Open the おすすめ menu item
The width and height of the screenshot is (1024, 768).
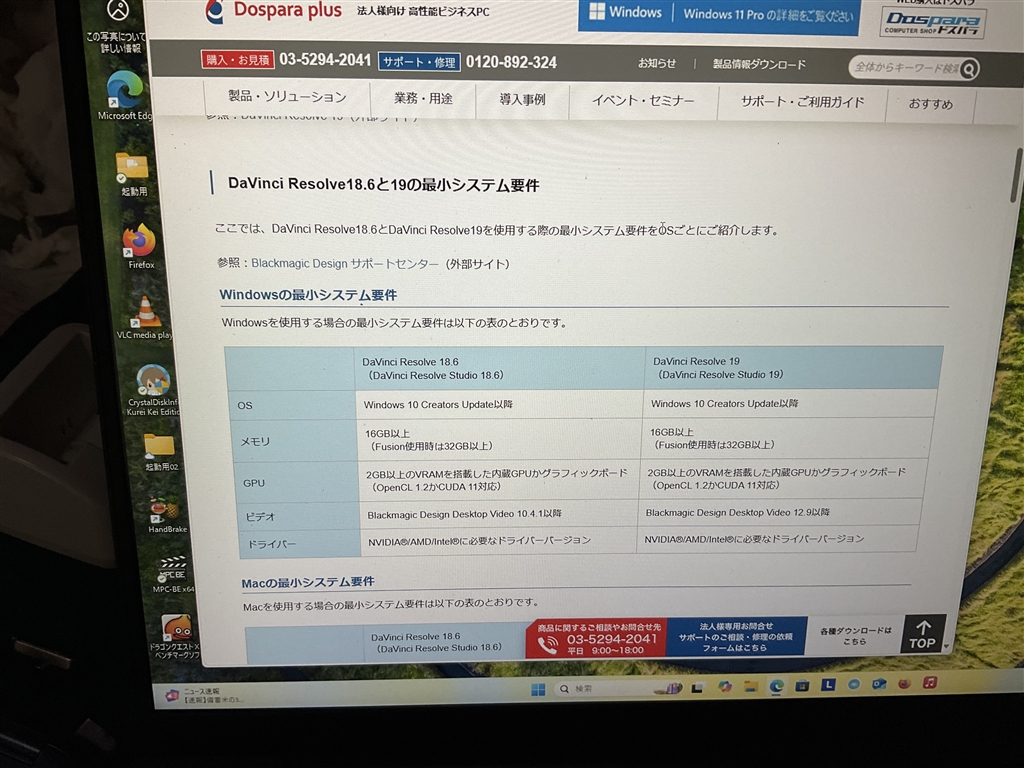[x=931, y=104]
